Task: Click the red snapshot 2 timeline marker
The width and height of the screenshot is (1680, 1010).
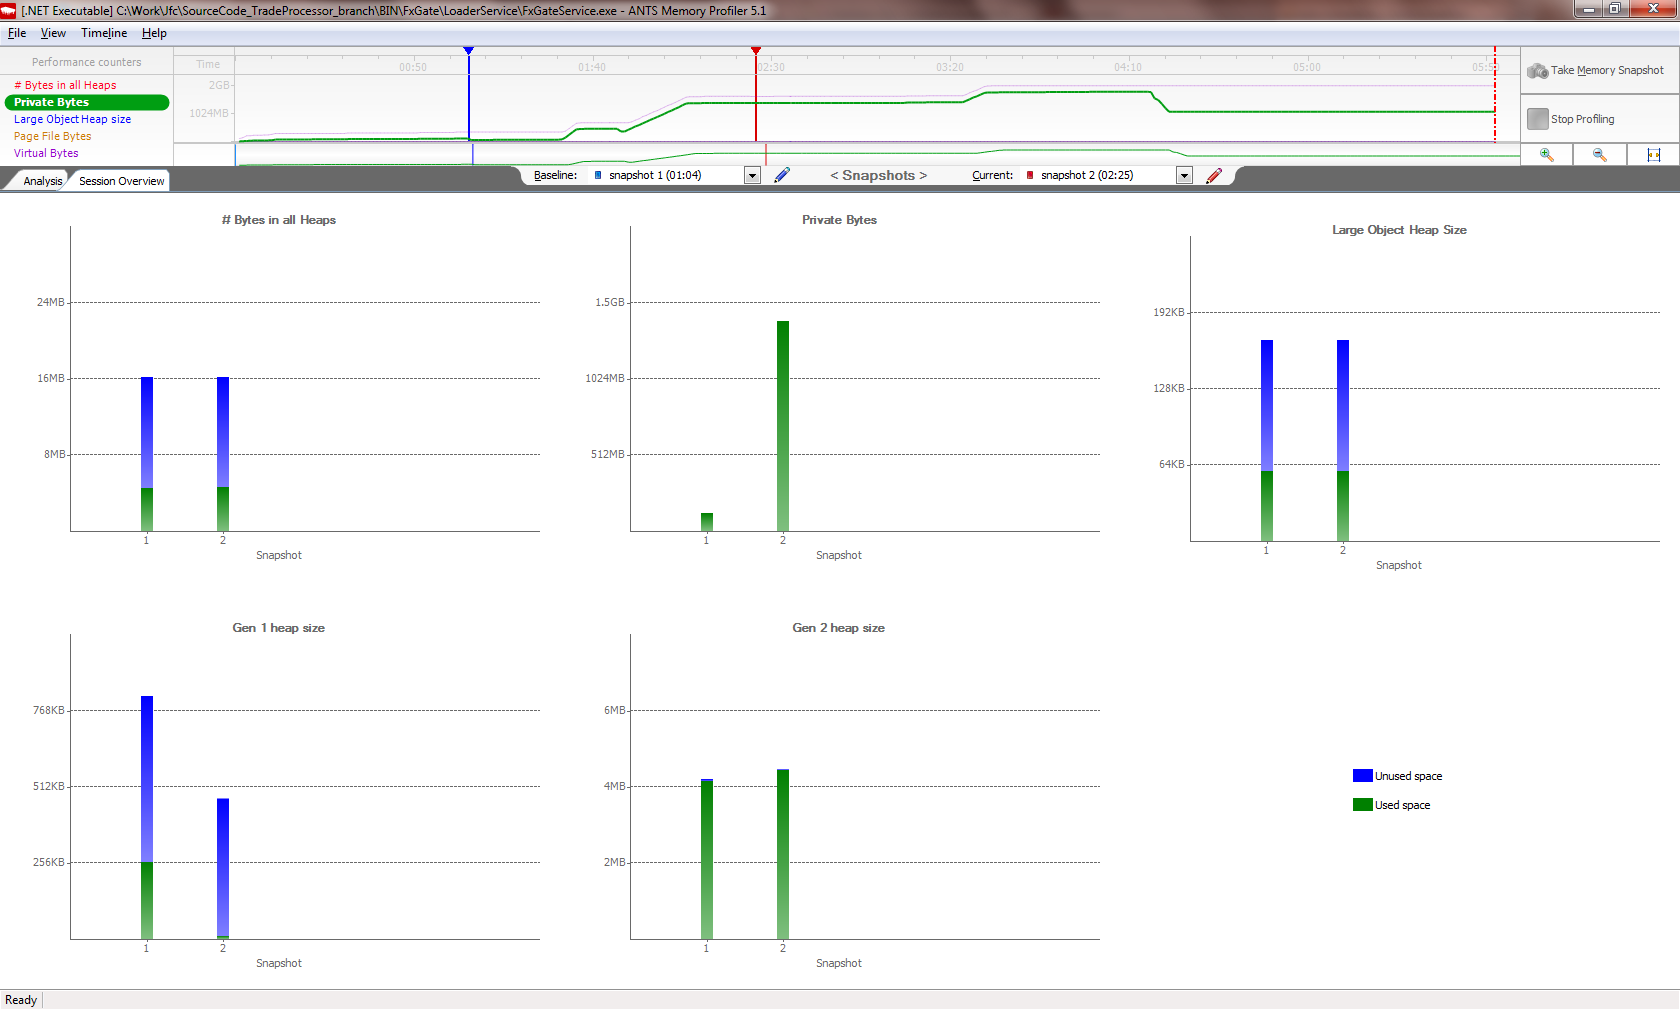Action: [756, 50]
